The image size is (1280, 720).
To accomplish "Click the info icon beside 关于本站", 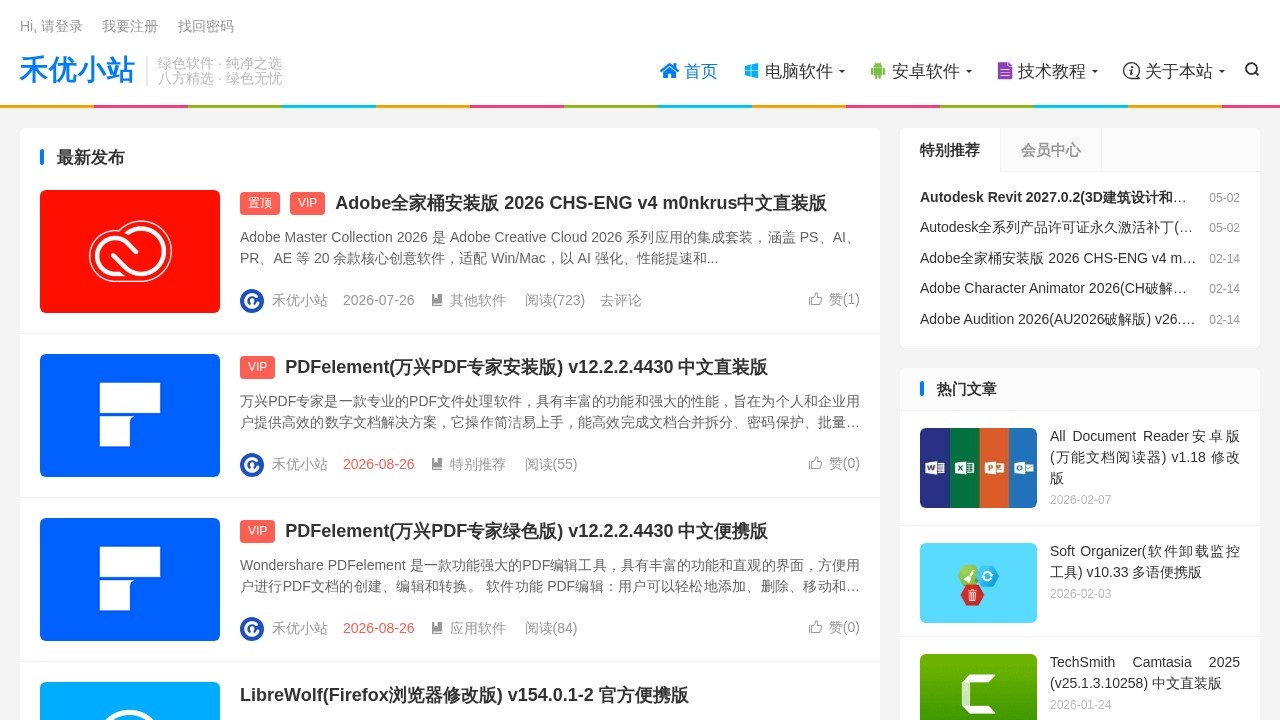I will [1131, 70].
